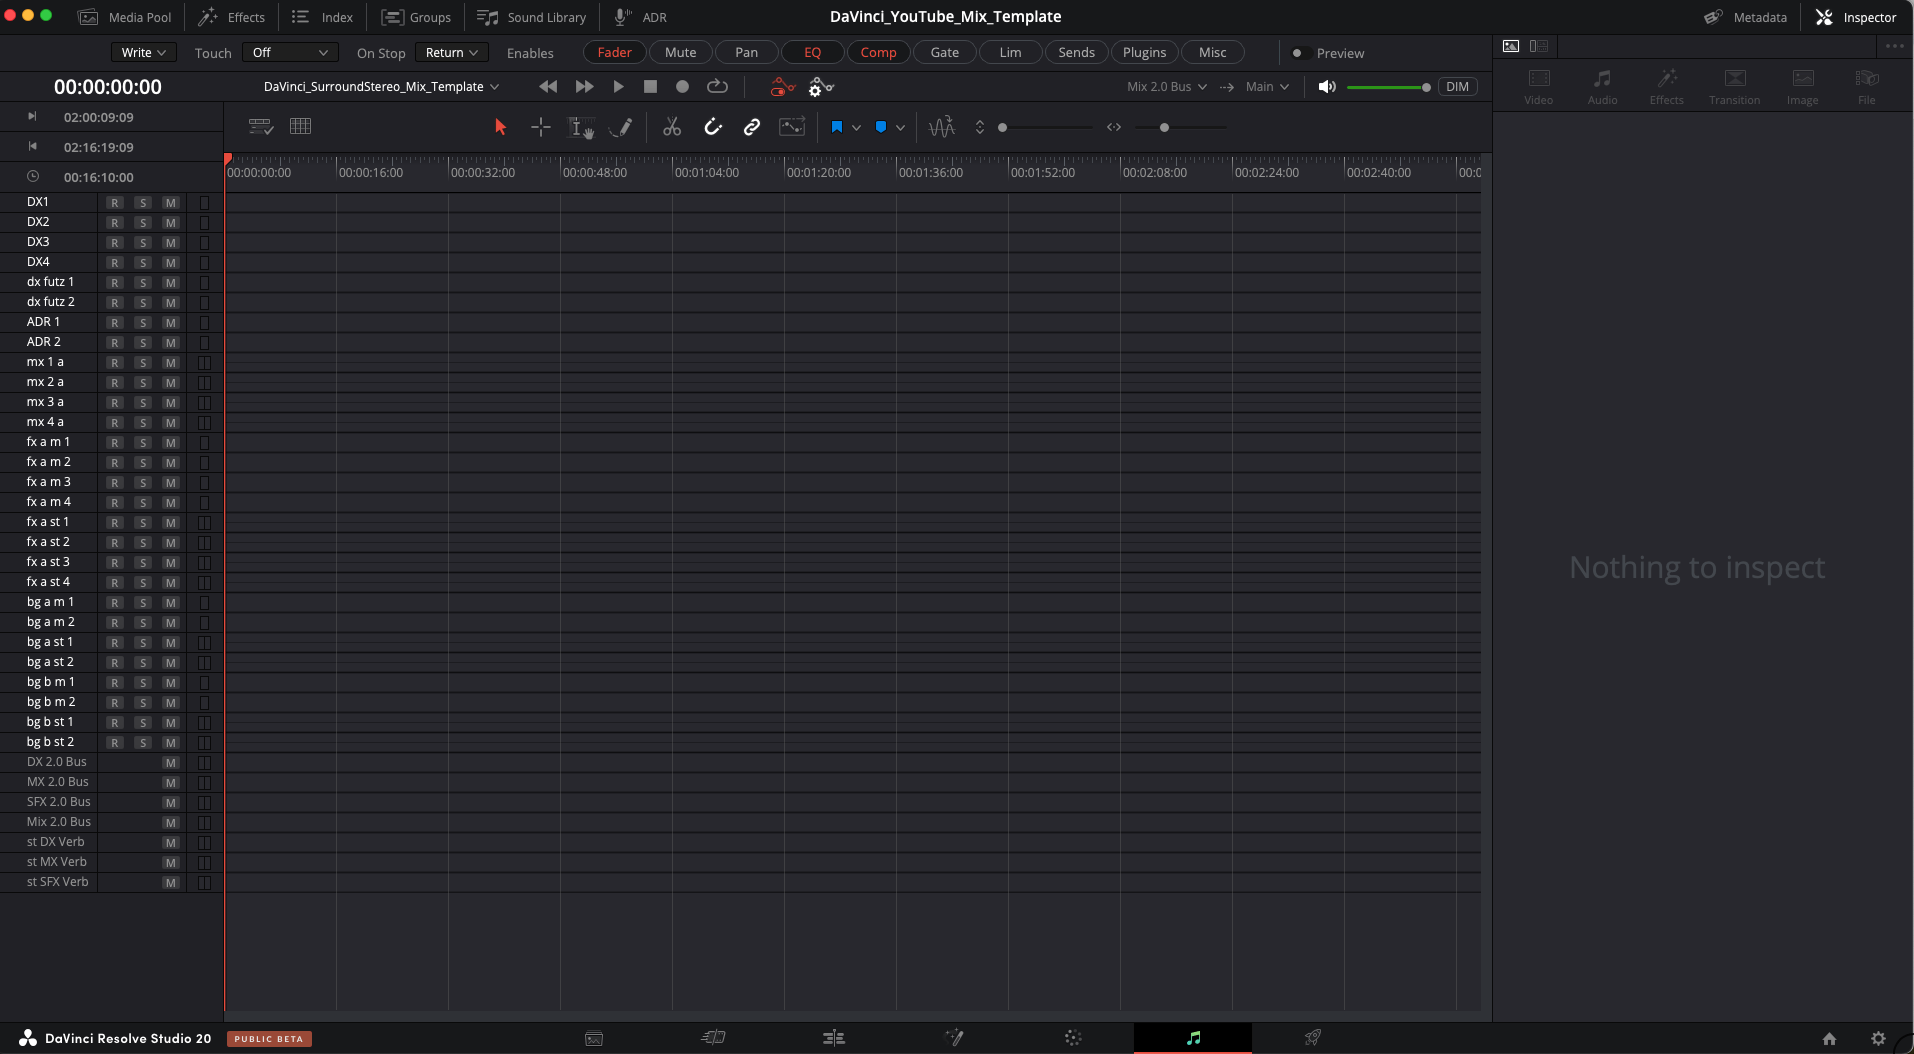
Task: Open the Fusion page icon
Action: 954,1038
